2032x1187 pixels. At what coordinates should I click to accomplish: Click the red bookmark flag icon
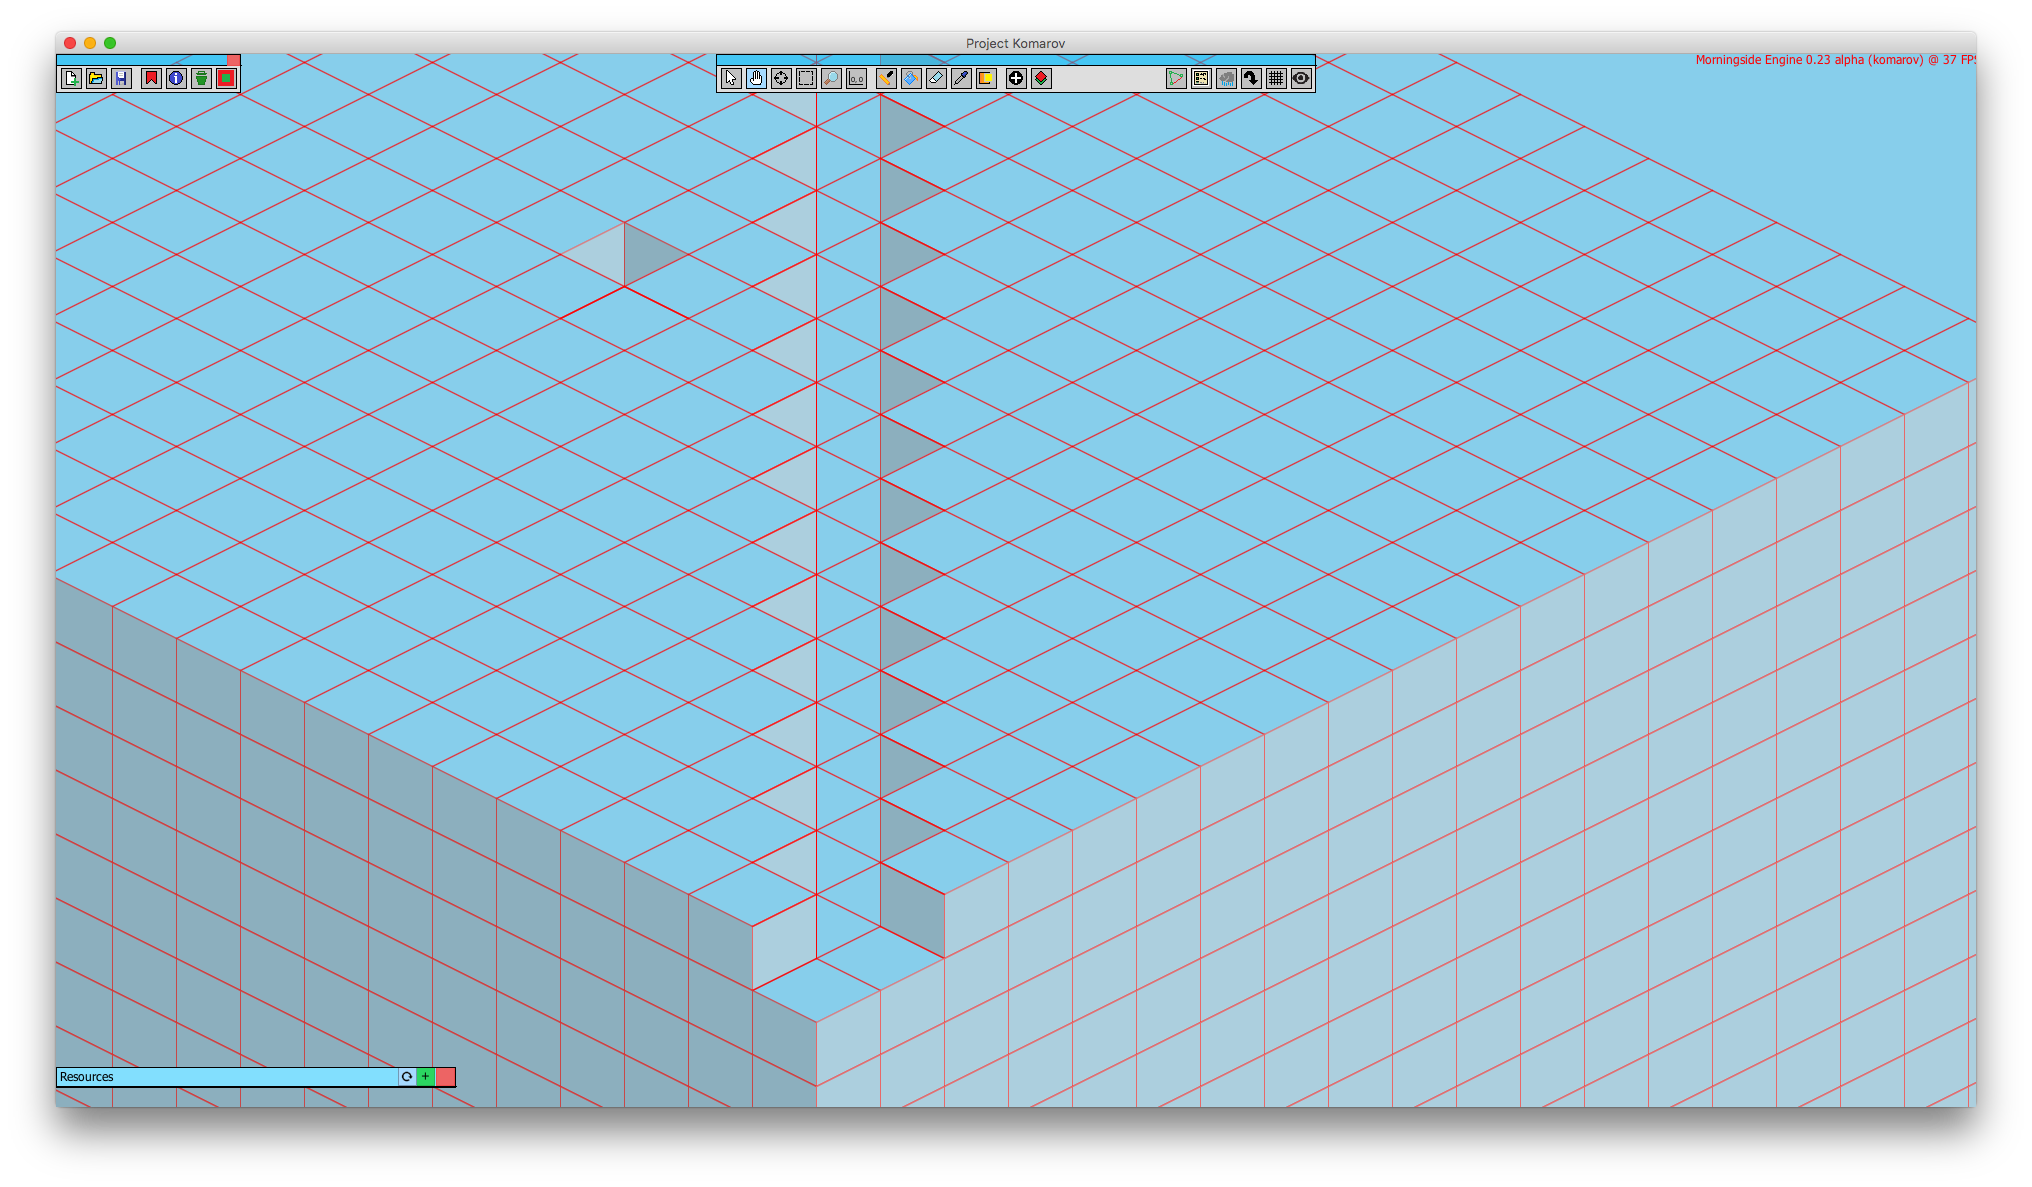click(x=151, y=79)
